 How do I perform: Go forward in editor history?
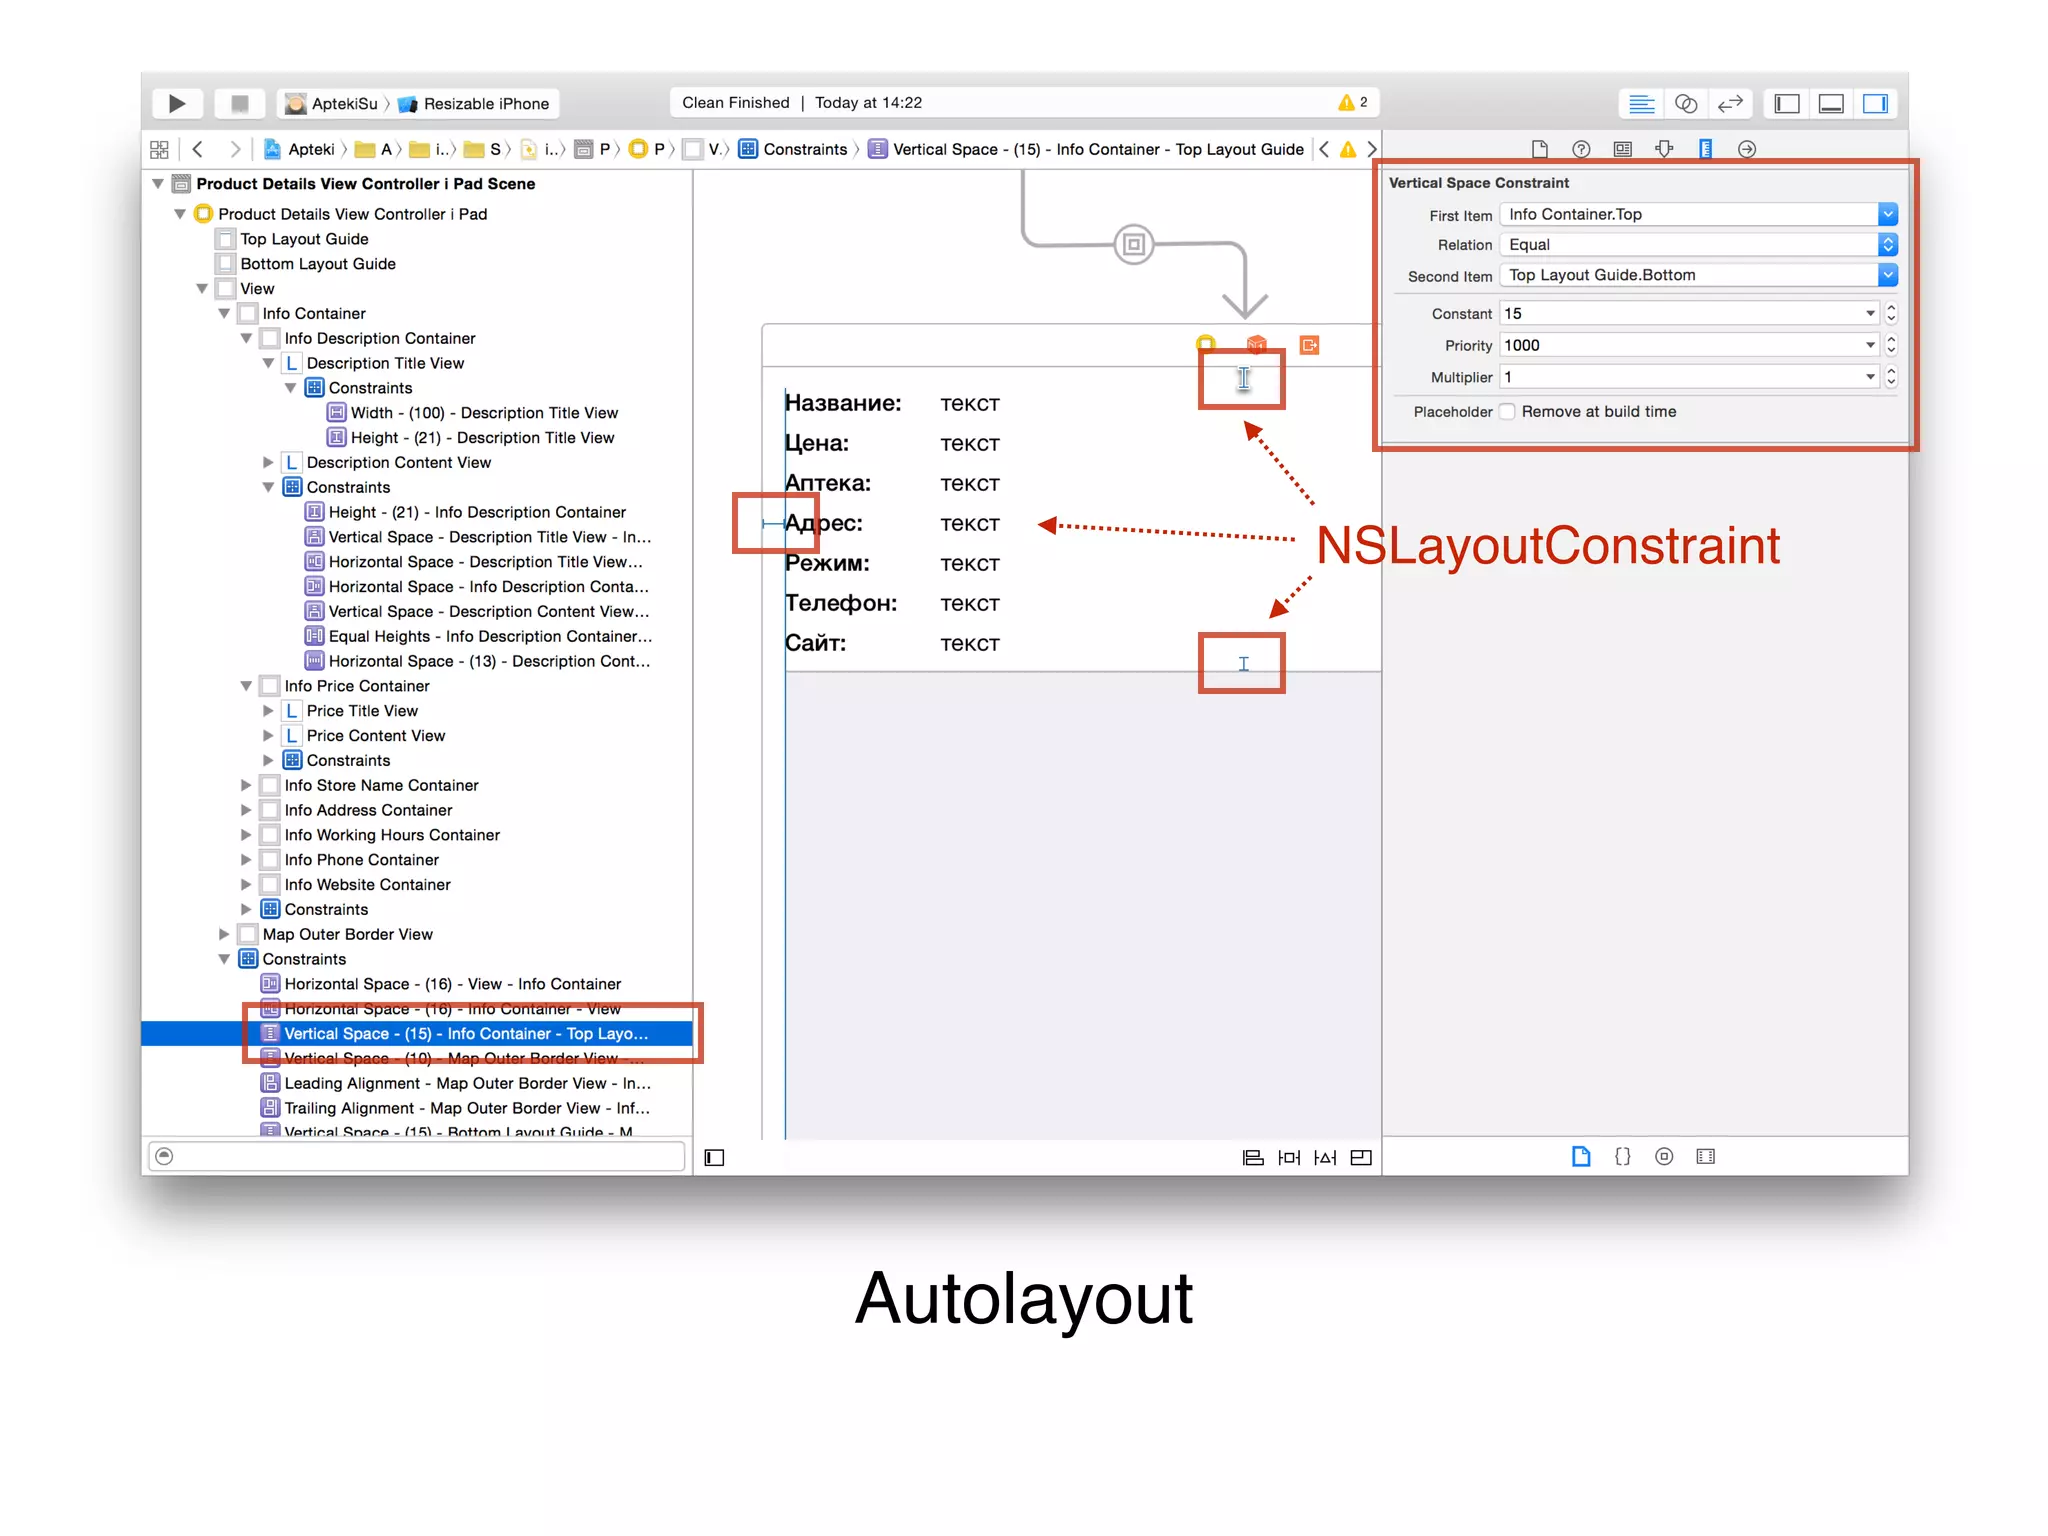(234, 149)
